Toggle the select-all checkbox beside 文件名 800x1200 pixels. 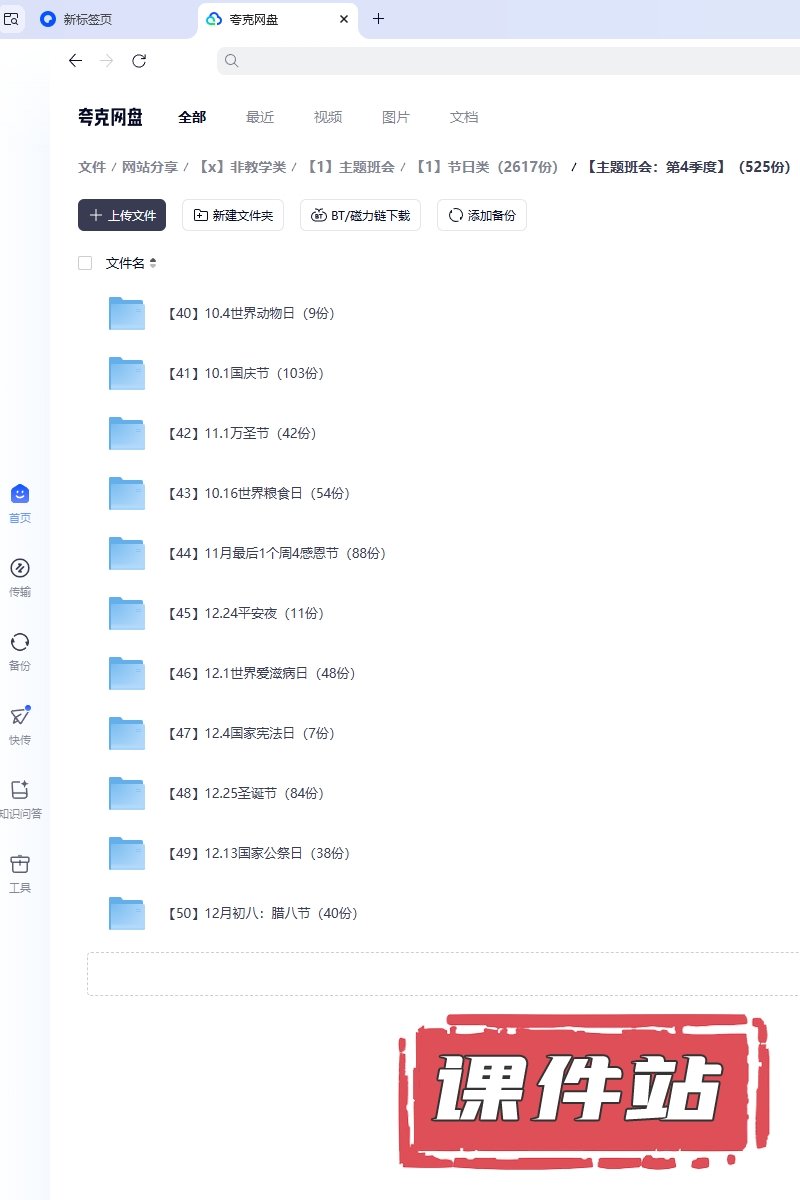(x=85, y=263)
